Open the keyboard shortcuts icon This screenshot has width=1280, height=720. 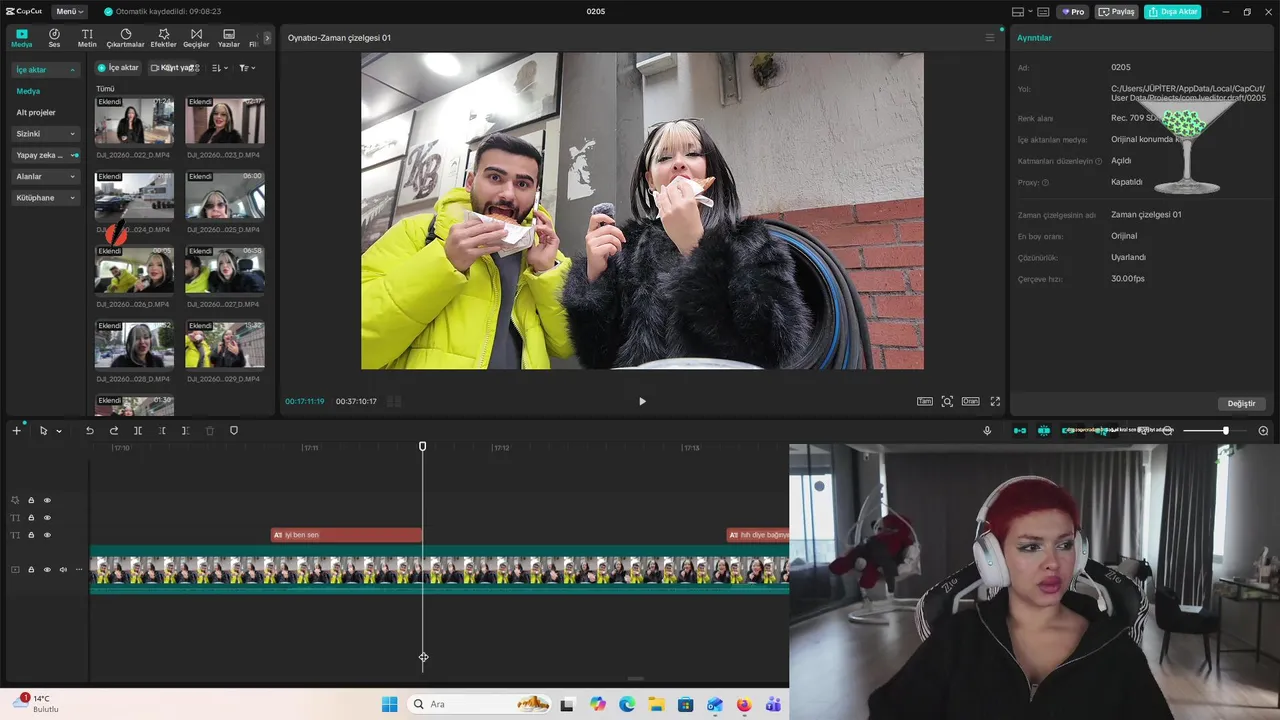[1043, 12]
